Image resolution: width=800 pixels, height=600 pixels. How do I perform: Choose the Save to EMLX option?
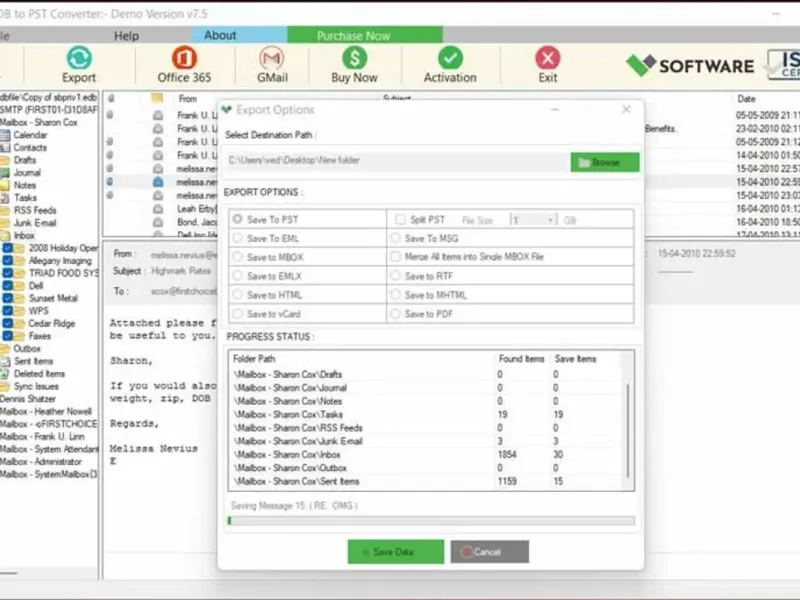pos(237,276)
